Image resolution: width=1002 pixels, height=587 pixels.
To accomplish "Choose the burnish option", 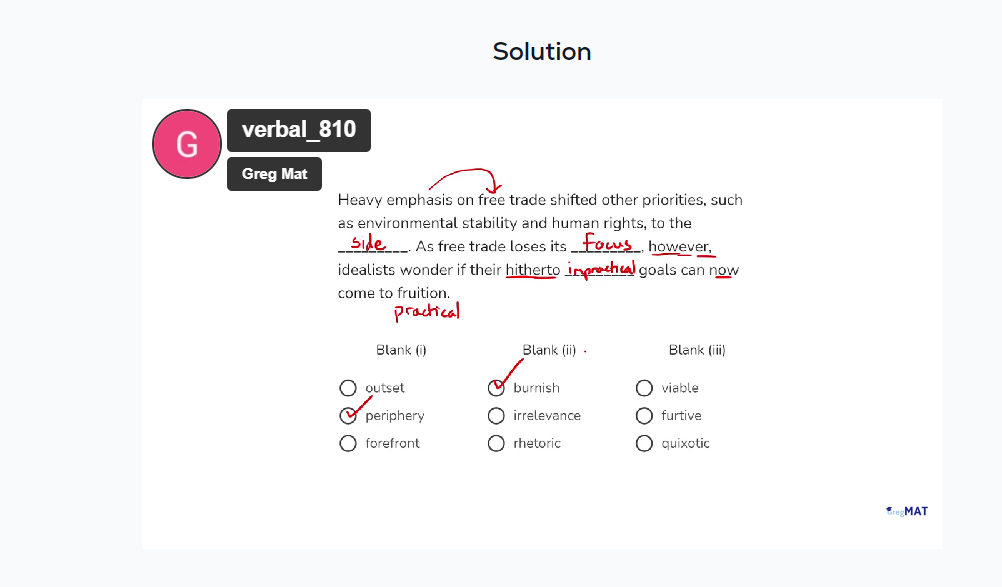I will (496, 388).
